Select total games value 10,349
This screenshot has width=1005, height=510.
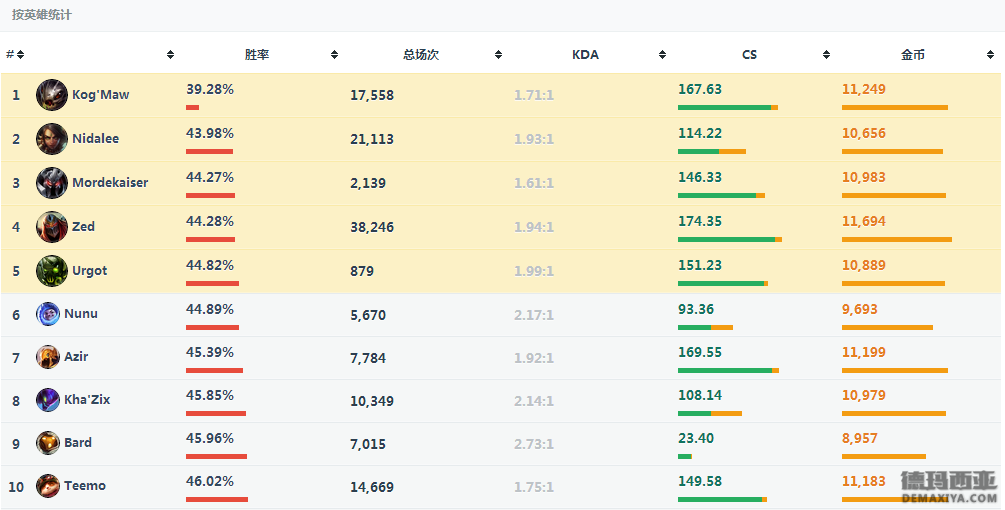[372, 400]
